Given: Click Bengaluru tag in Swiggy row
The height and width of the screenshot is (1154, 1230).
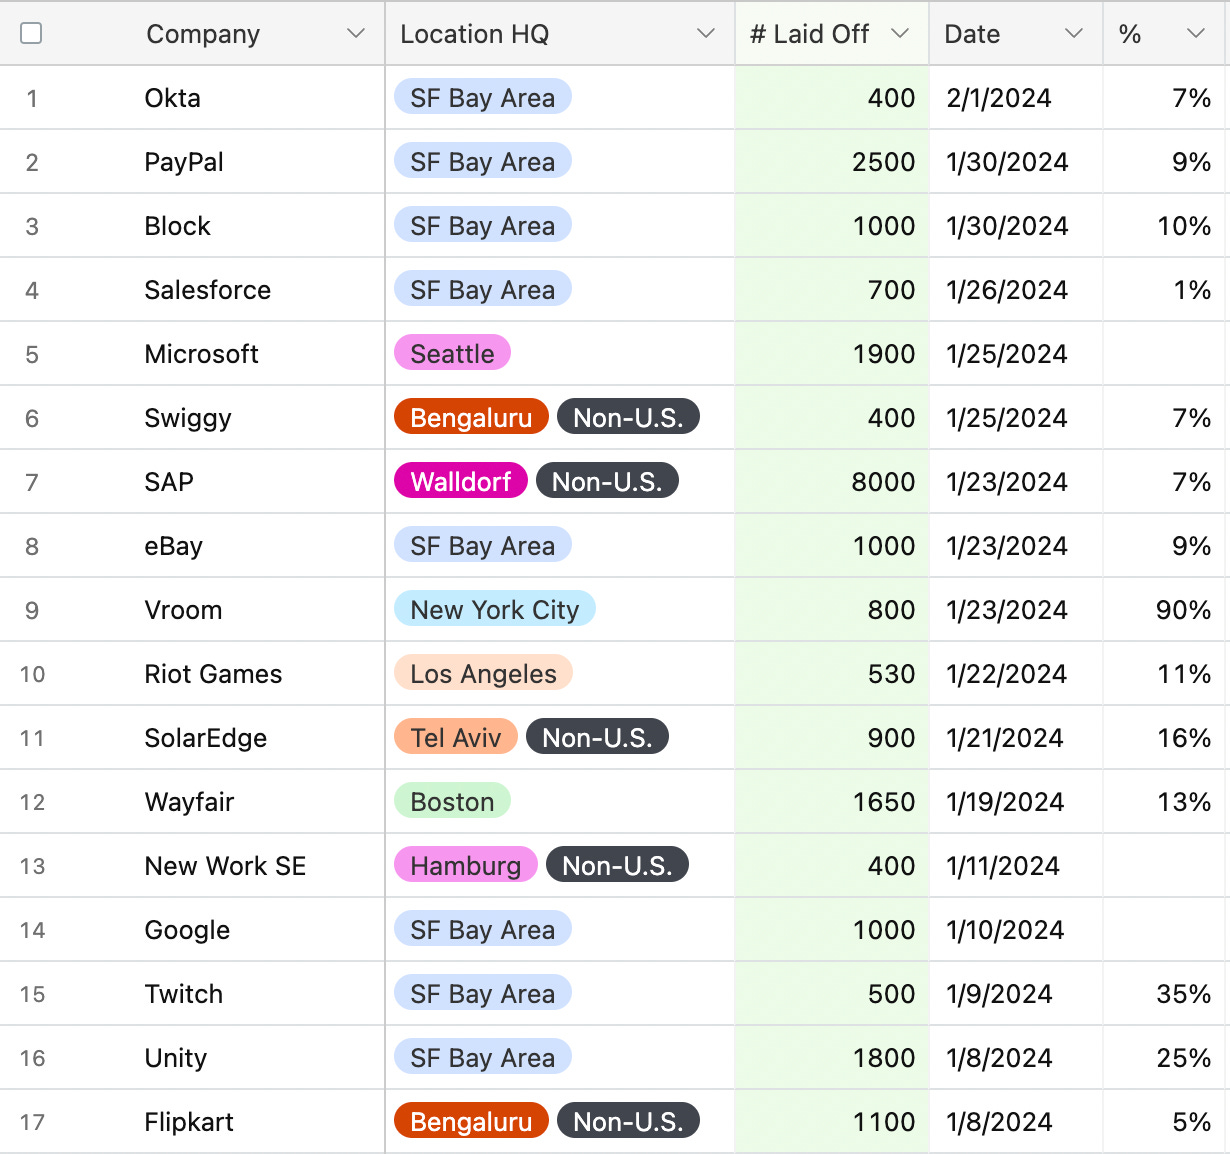Looking at the screenshot, I should click(471, 417).
